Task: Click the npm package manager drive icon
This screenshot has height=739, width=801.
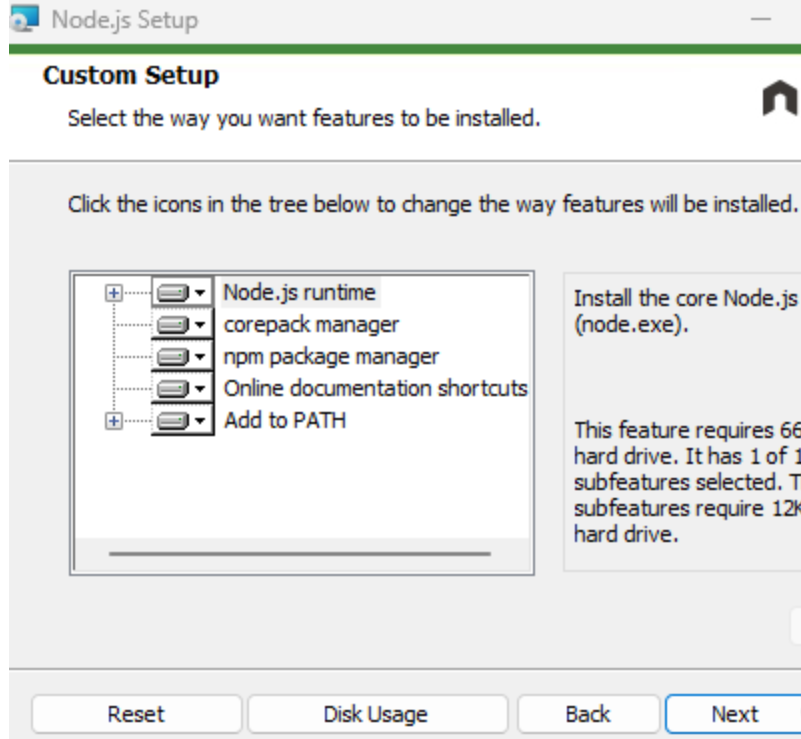Action: (x=173, y=357)
